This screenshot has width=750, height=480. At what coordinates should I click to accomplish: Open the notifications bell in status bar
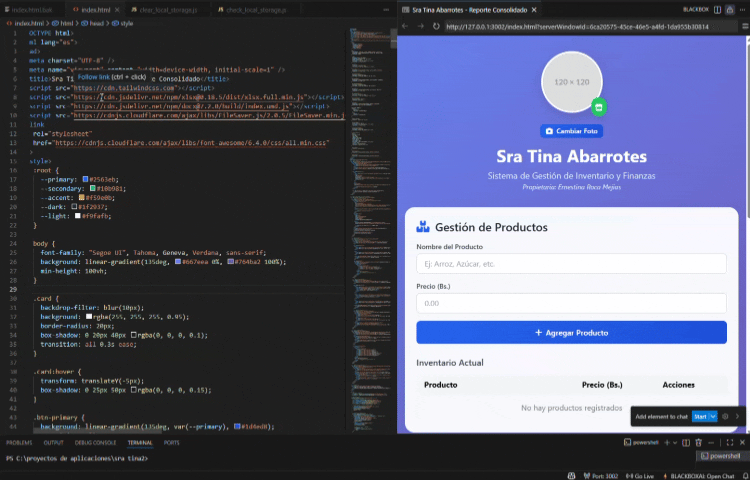pos(746,476)
